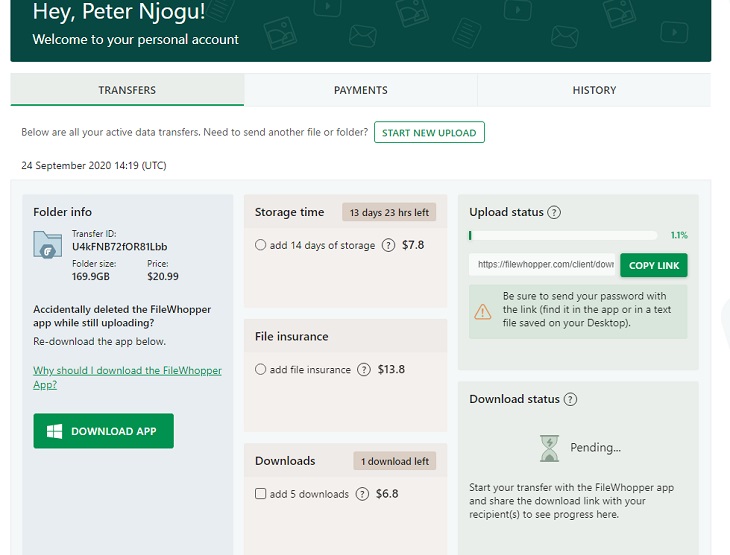
Task: Select the add file insurance option
Action: pyautogui.click(x=260, y=369)
